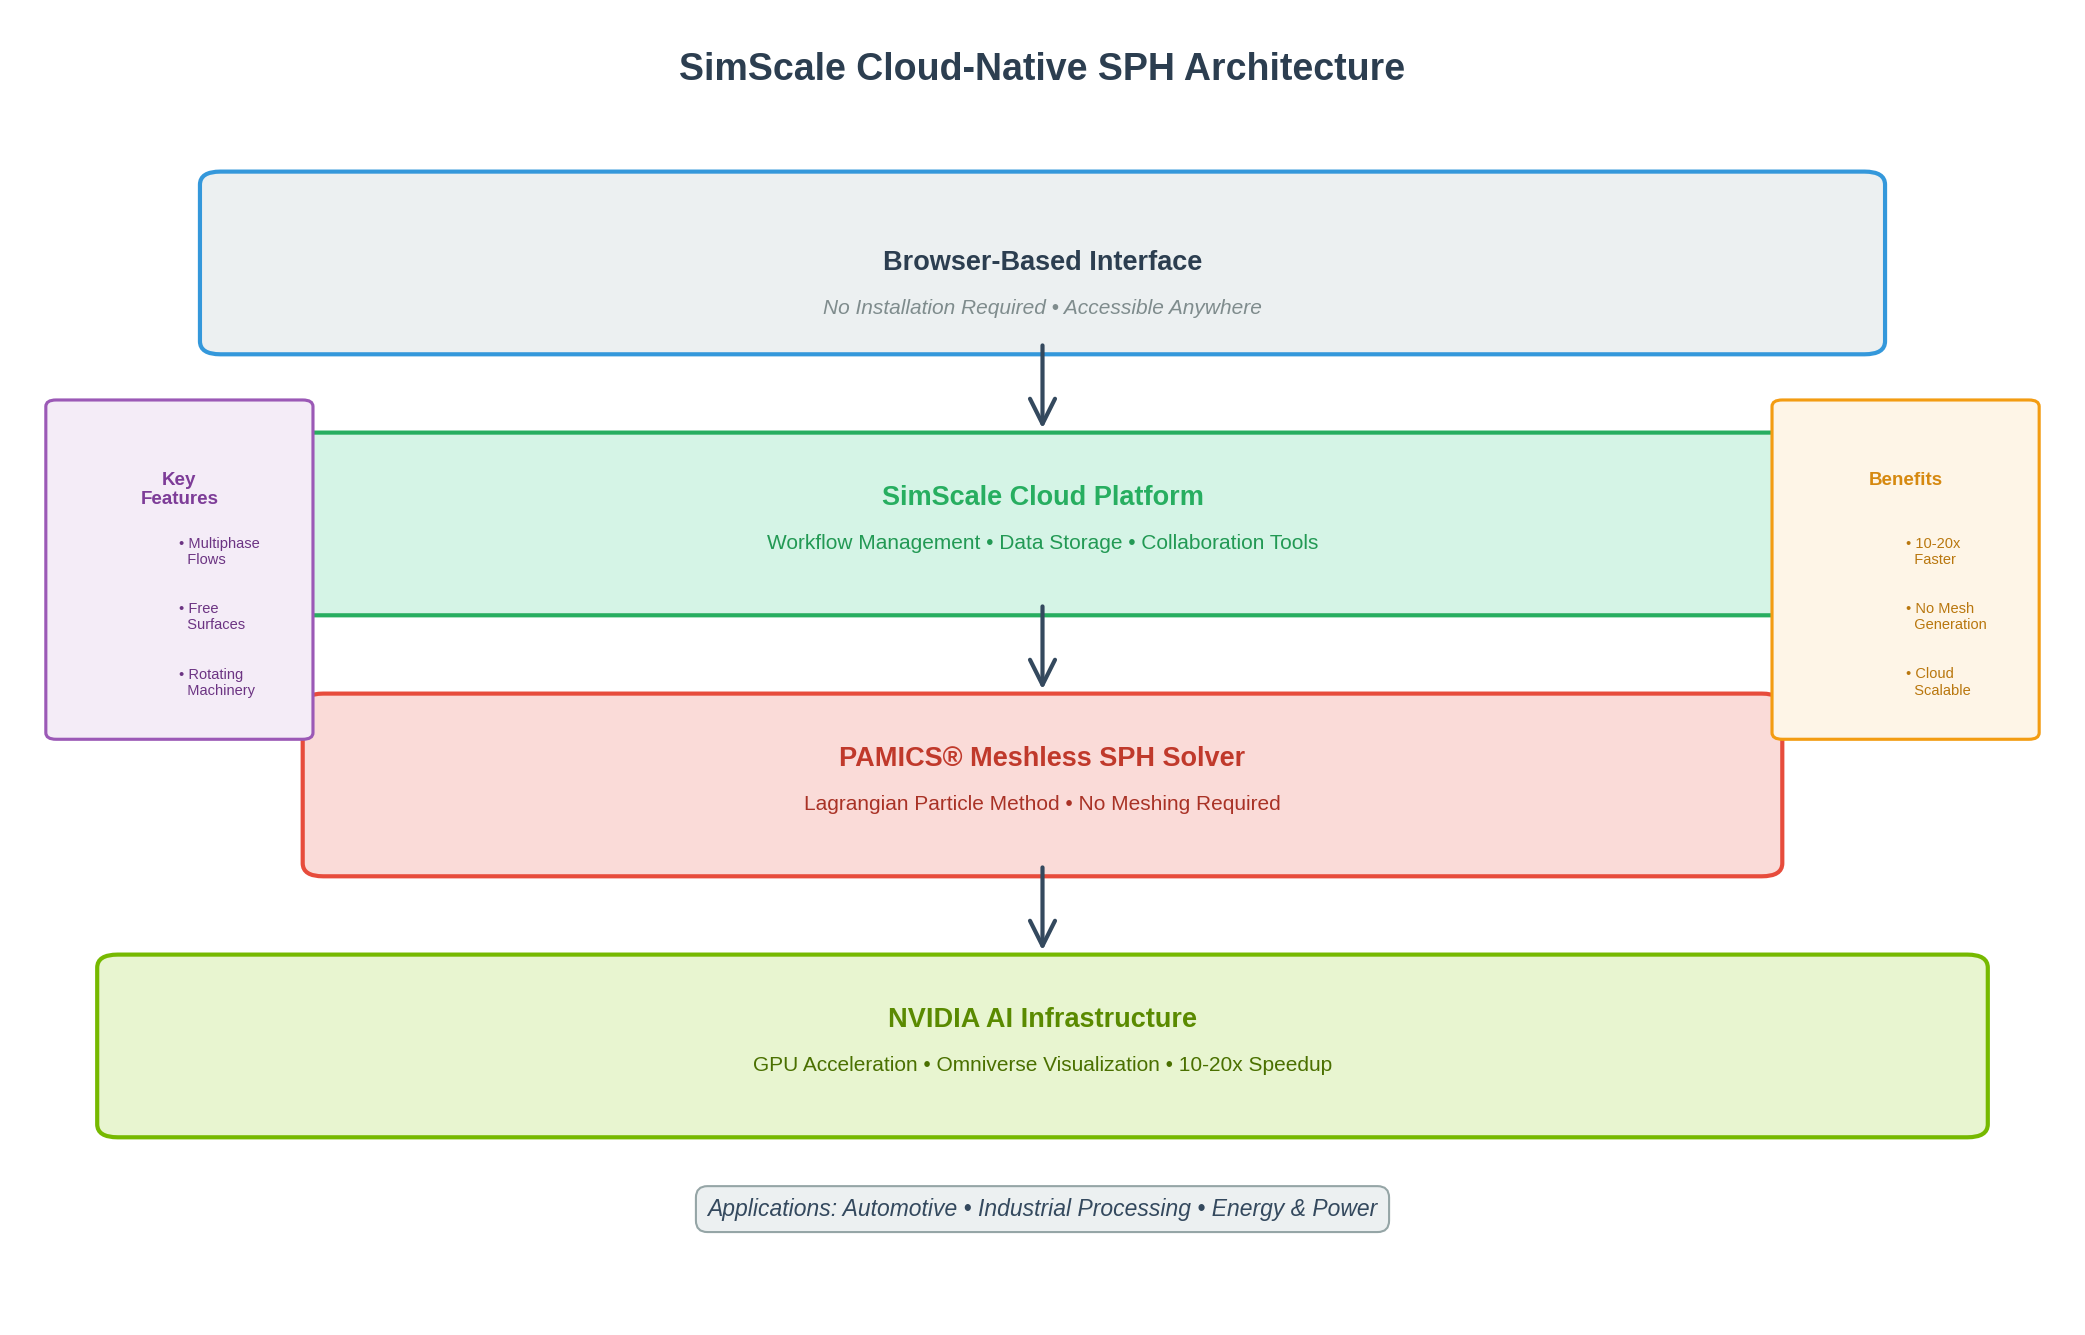Click the Applications: Automotive • Industrial Processing footer box
2085x1335 pixels.
click(1042, 1209)
